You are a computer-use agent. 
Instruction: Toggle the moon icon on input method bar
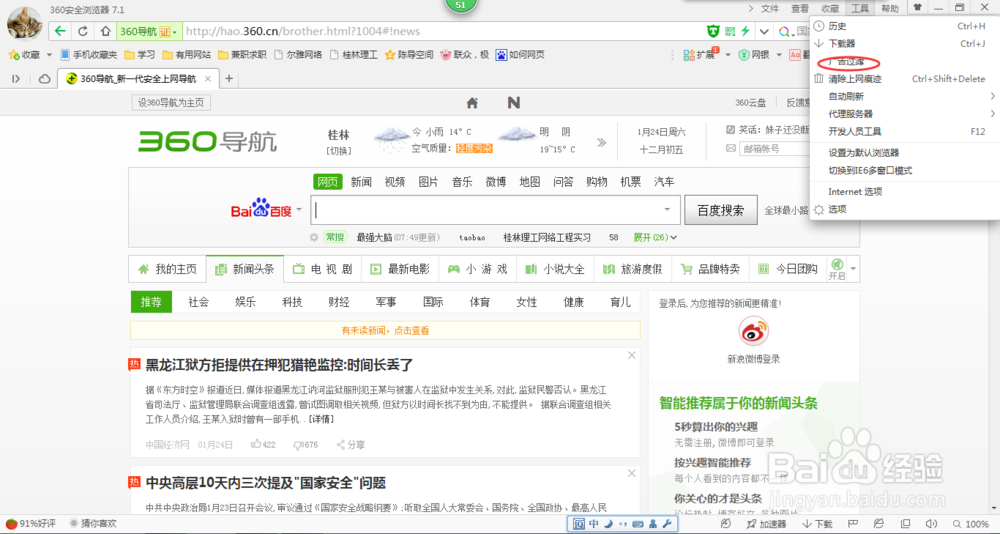608,524
